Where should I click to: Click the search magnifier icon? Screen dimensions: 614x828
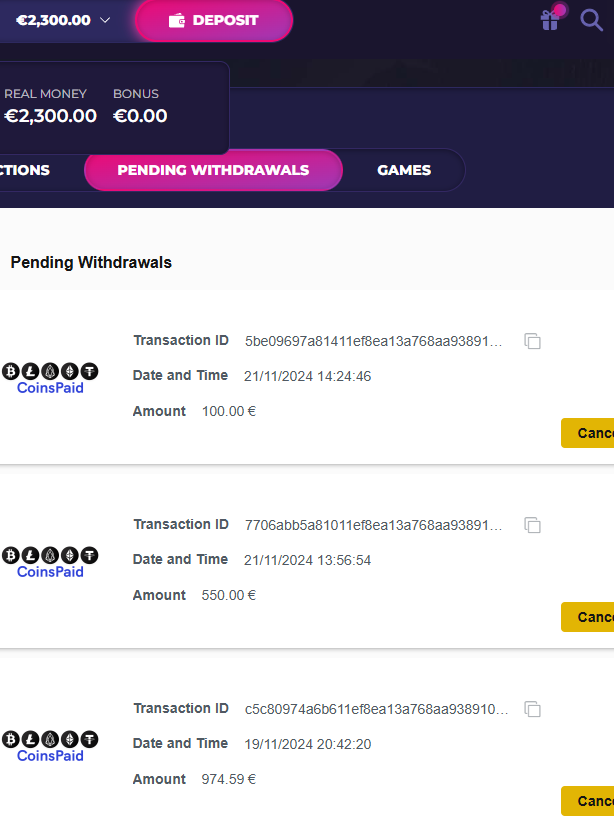(x=591, y=19)
